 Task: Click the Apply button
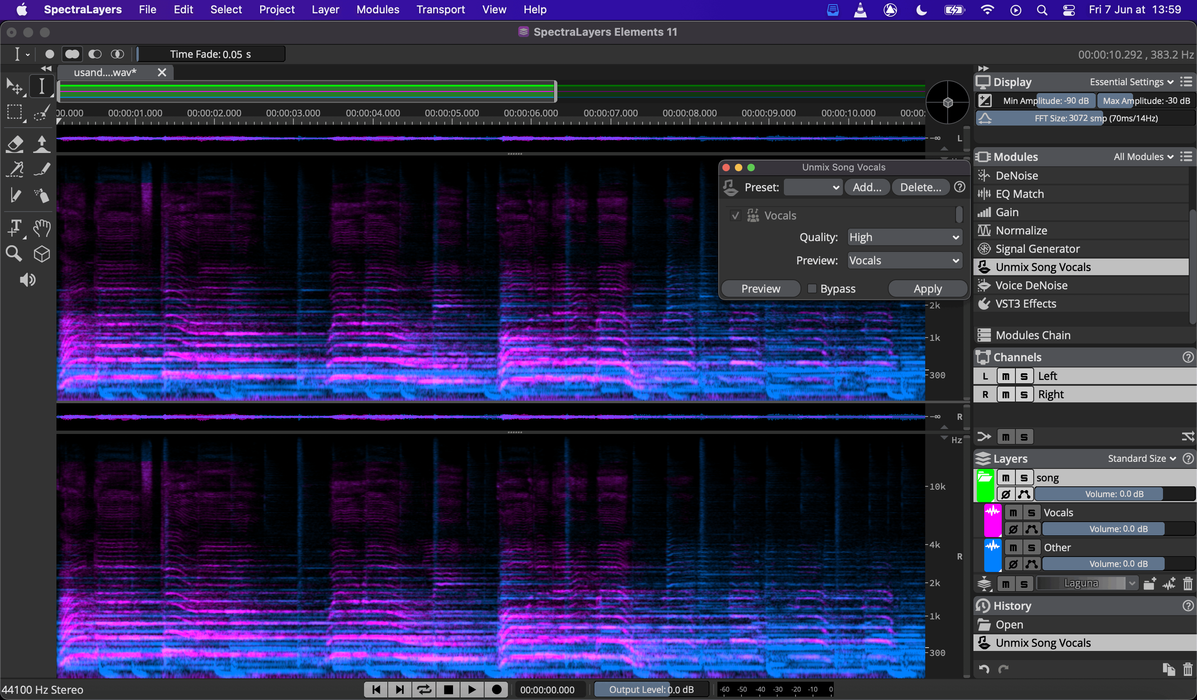(x=927, y=289)
